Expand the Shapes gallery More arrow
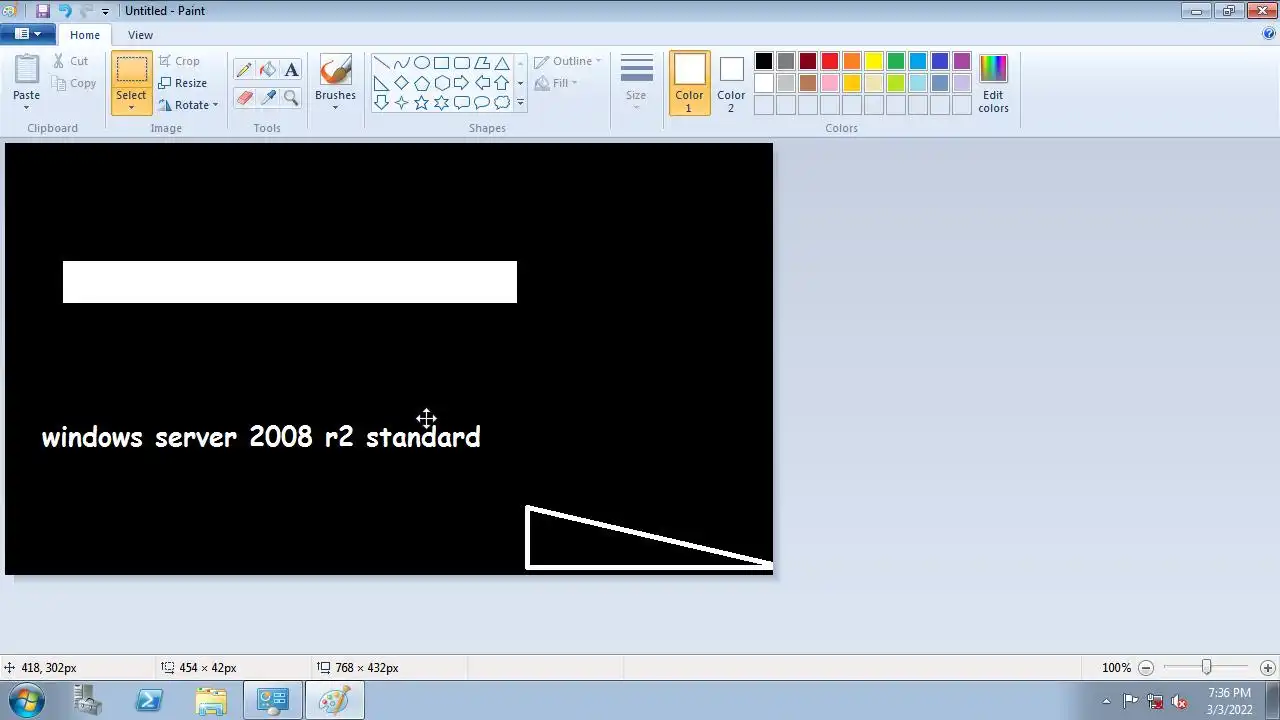 click(520, 102)
